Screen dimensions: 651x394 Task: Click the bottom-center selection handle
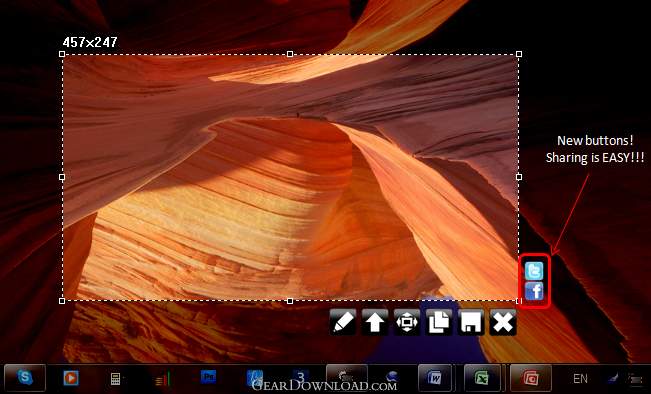point(290,301)
